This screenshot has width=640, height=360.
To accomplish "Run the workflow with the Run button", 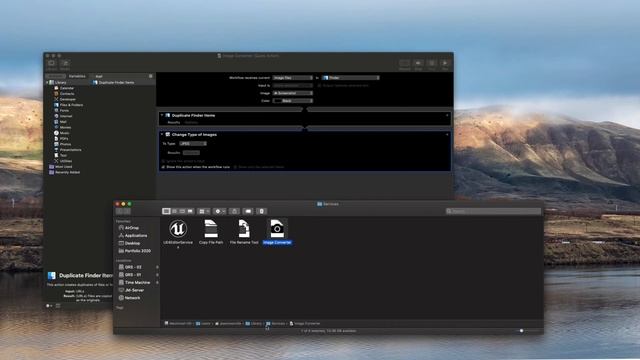I will point(445,63).
